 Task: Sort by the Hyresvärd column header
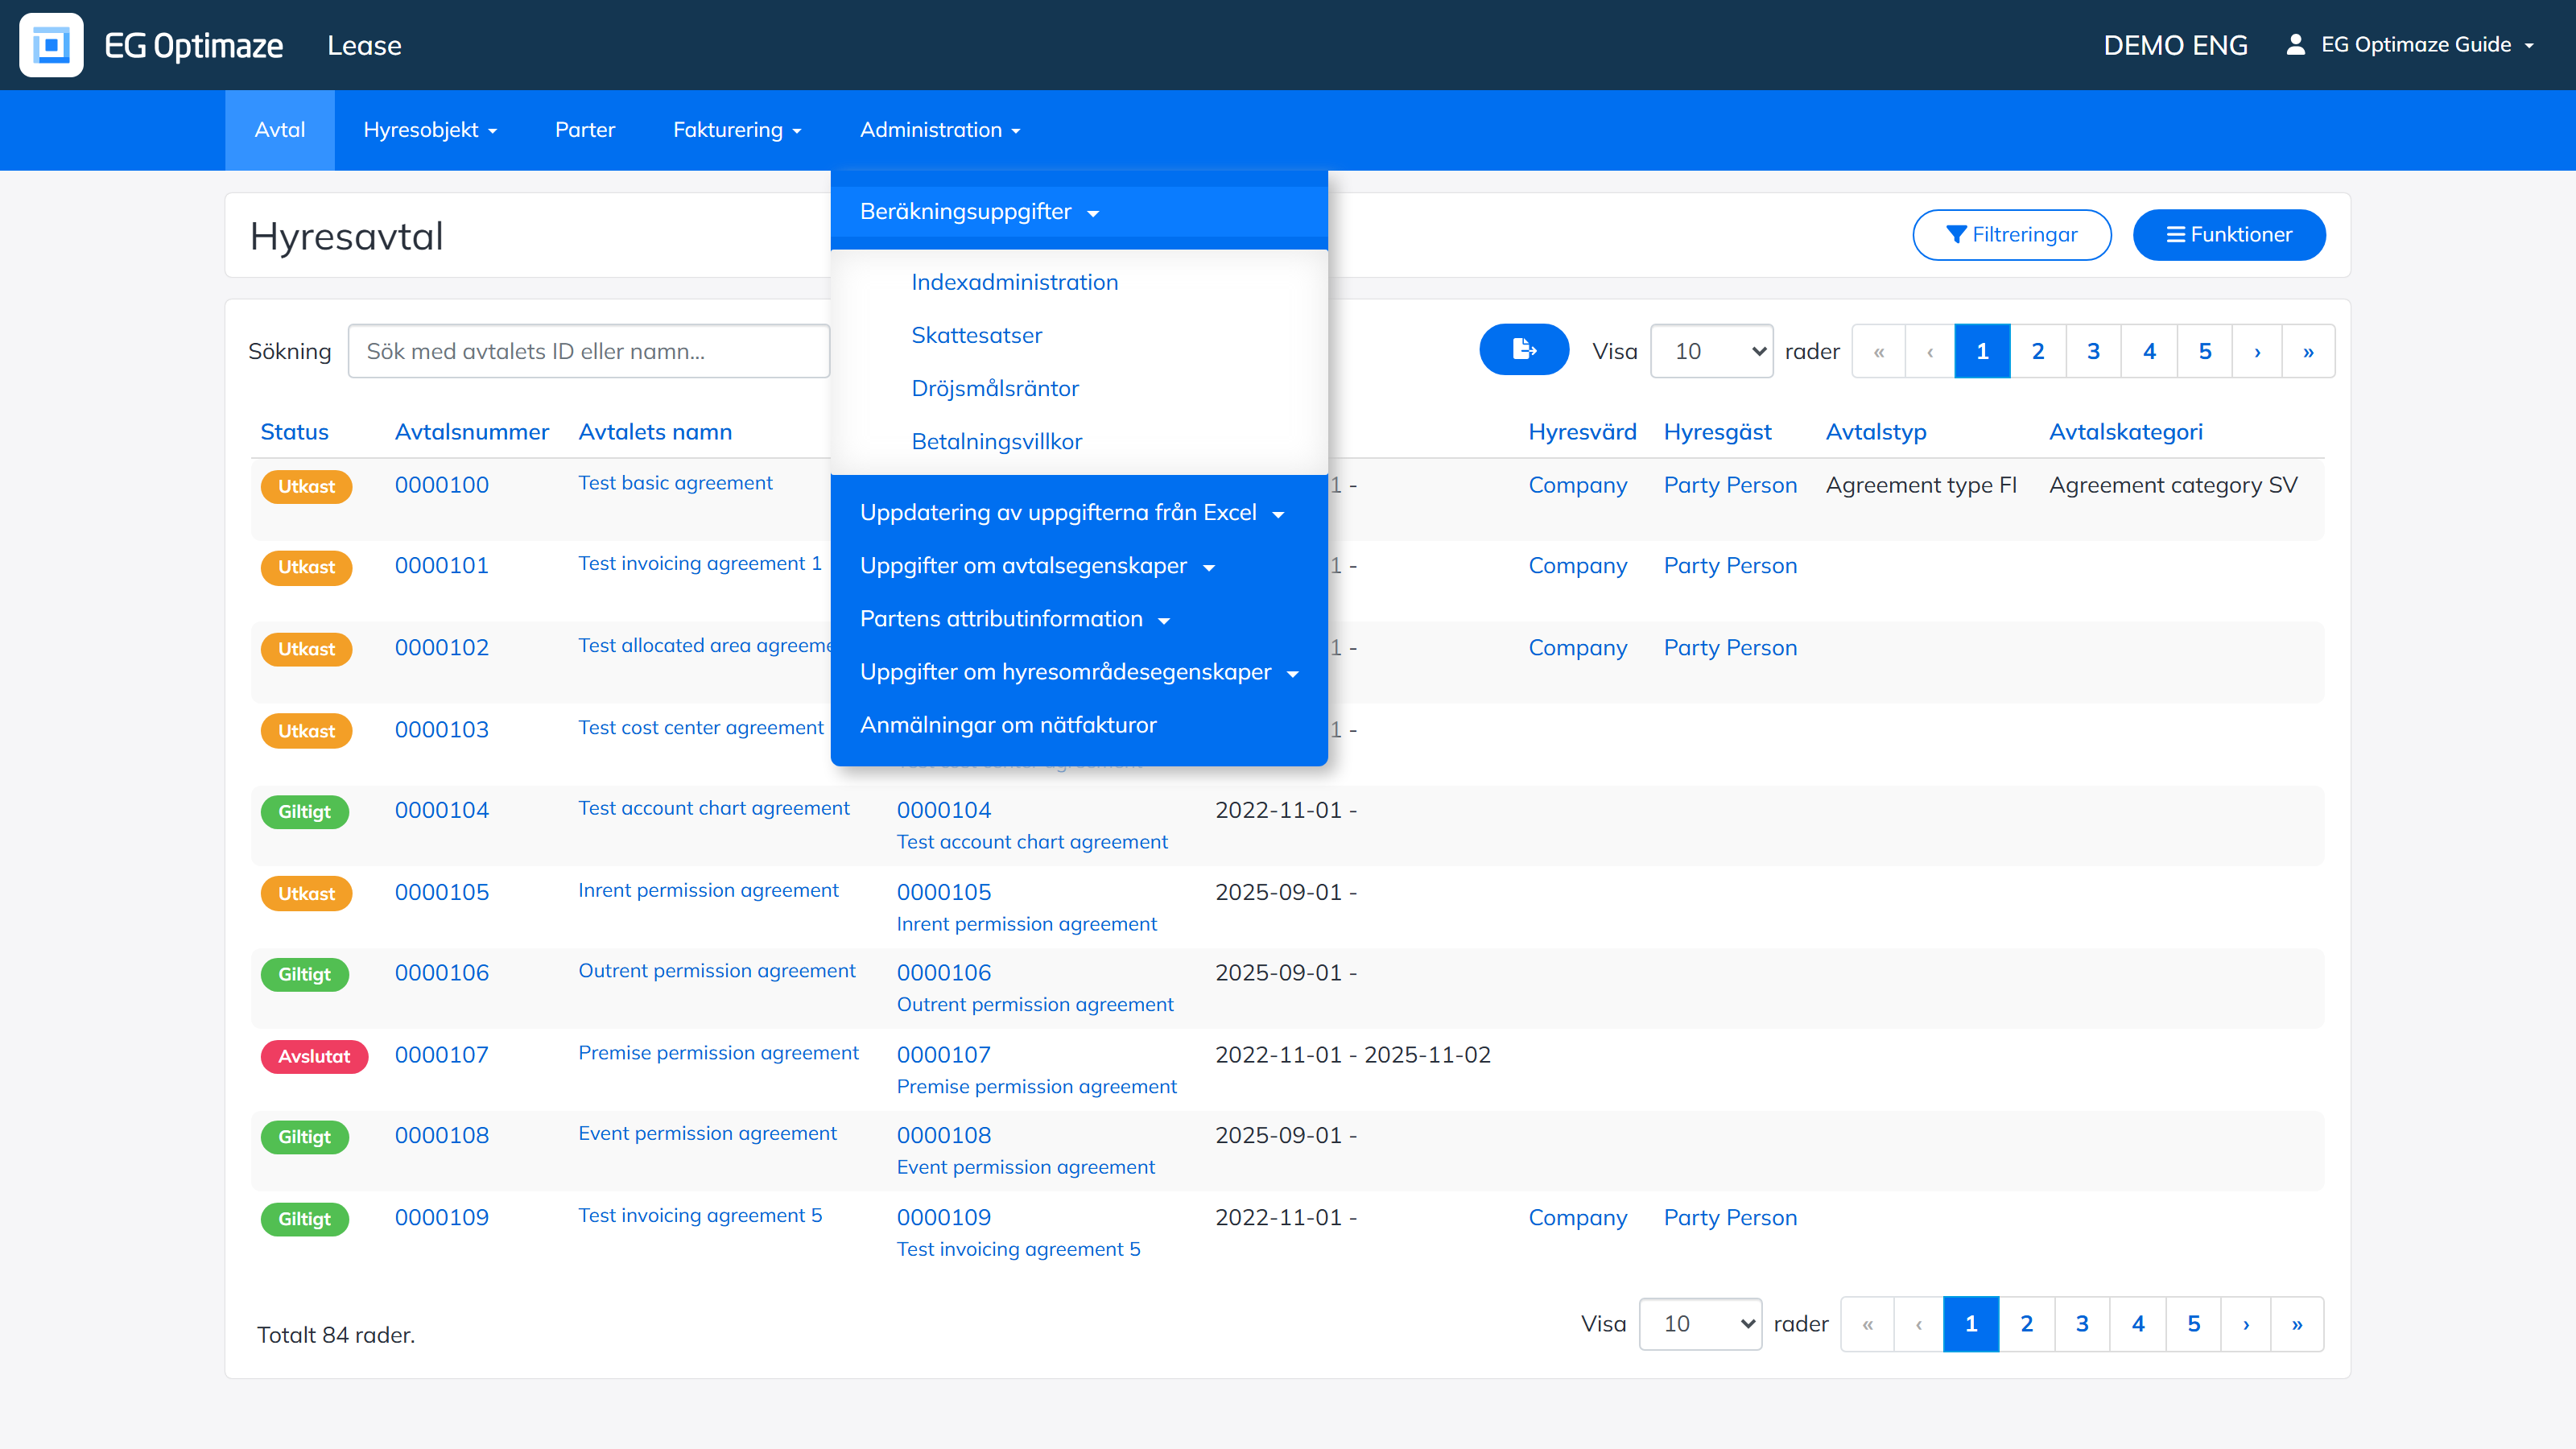pos(1582,432)
